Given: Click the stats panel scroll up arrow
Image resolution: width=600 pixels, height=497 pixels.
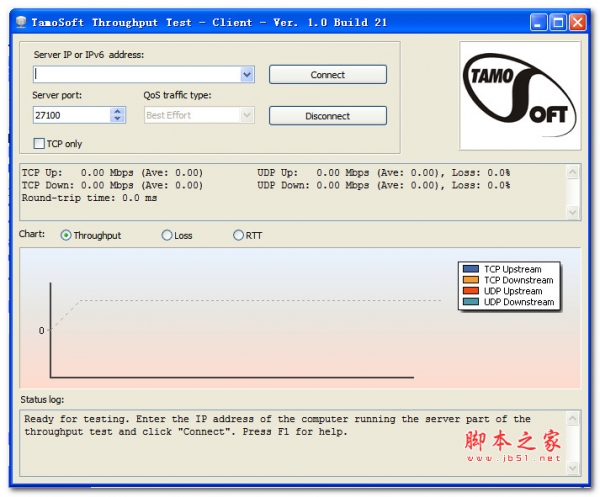Looking at the screenshot, I should point(572,172).
